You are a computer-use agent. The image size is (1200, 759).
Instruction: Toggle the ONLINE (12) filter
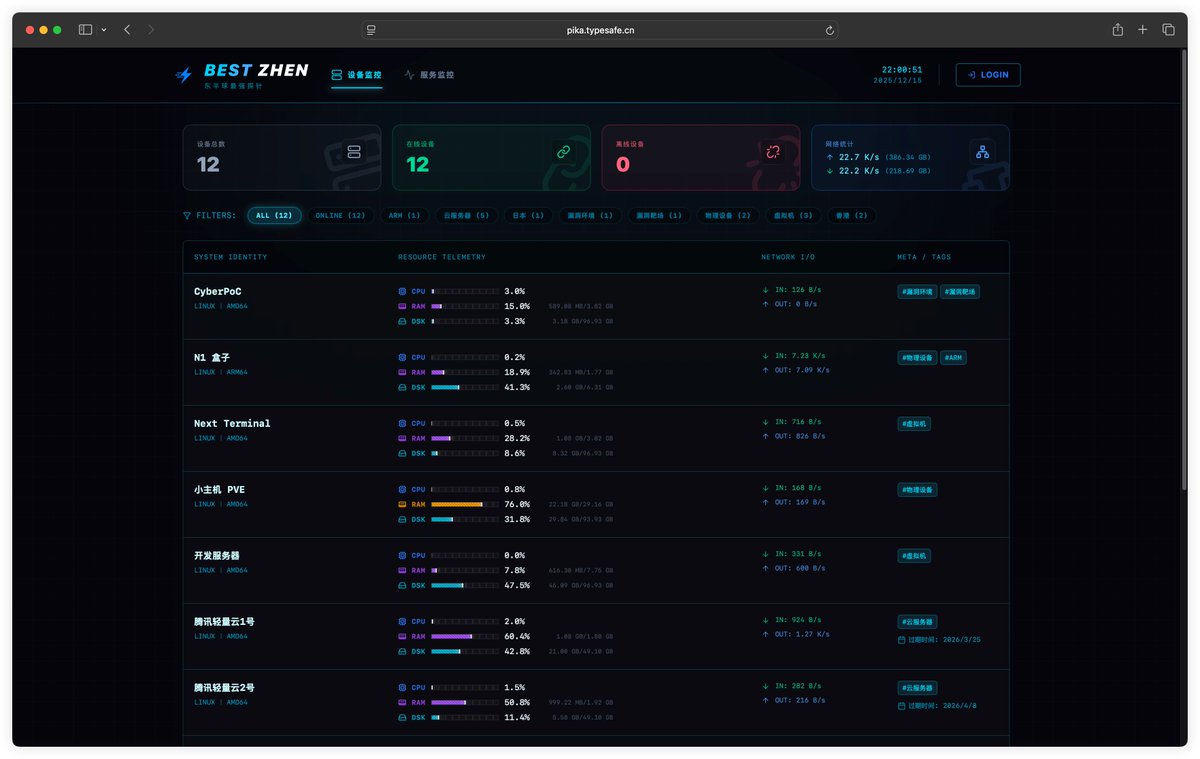[340, 215]
